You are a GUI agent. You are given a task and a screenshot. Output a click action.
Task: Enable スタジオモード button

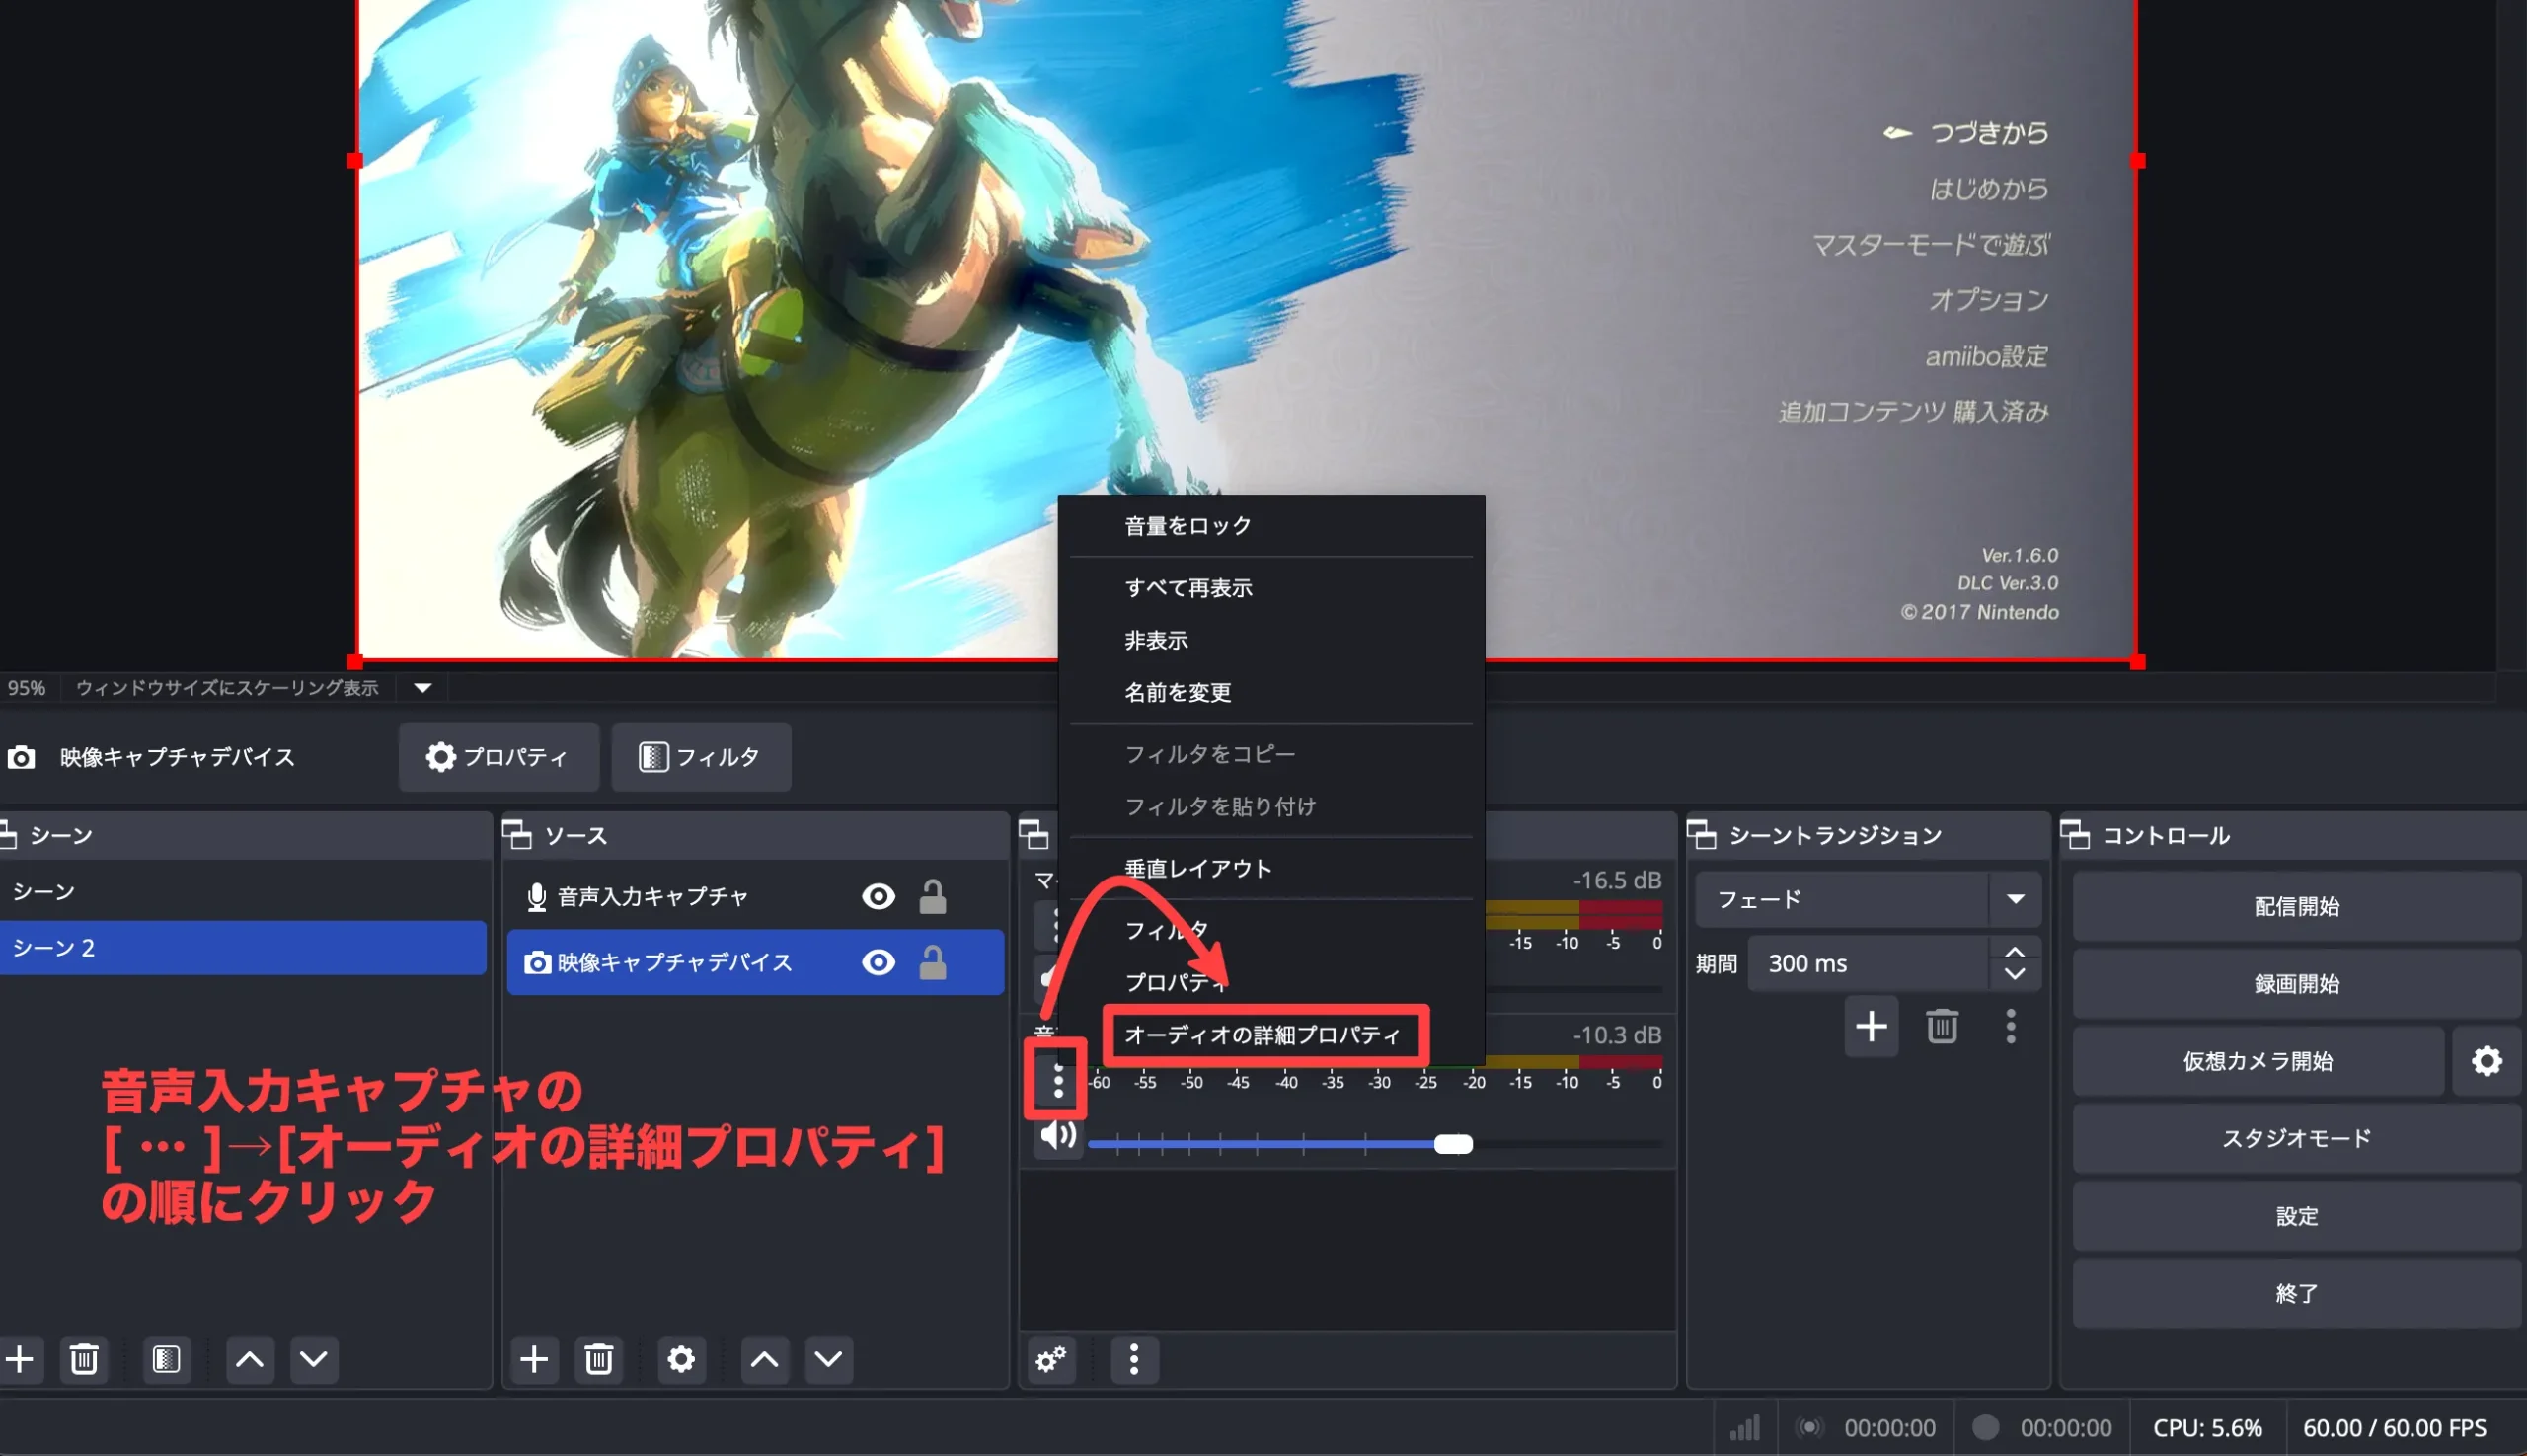click(x=2296, y=1138)
